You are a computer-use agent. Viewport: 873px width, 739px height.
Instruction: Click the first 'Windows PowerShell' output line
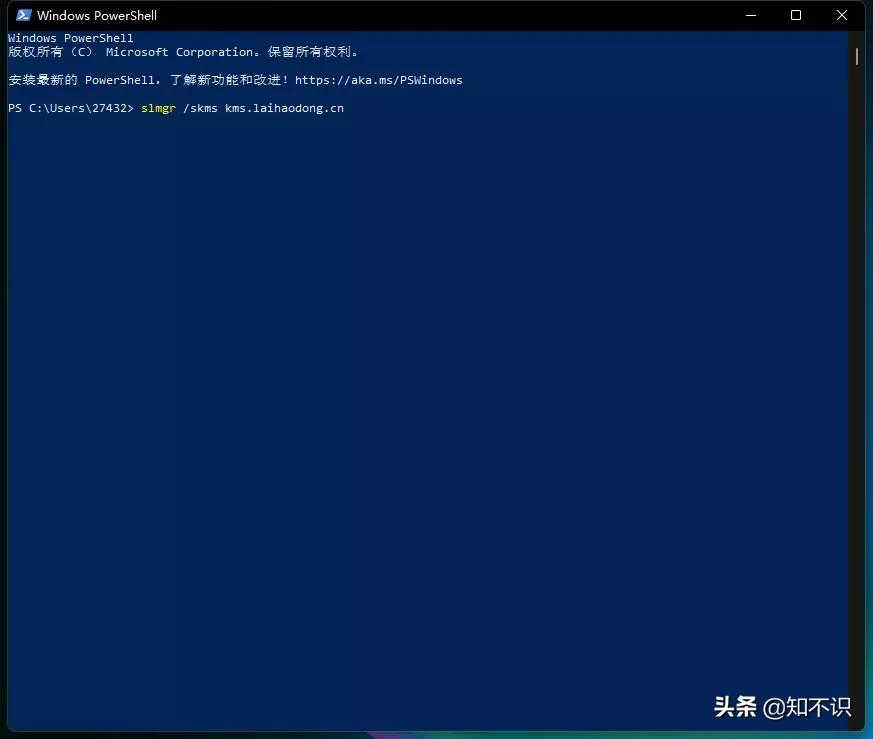tap(71, 38)
